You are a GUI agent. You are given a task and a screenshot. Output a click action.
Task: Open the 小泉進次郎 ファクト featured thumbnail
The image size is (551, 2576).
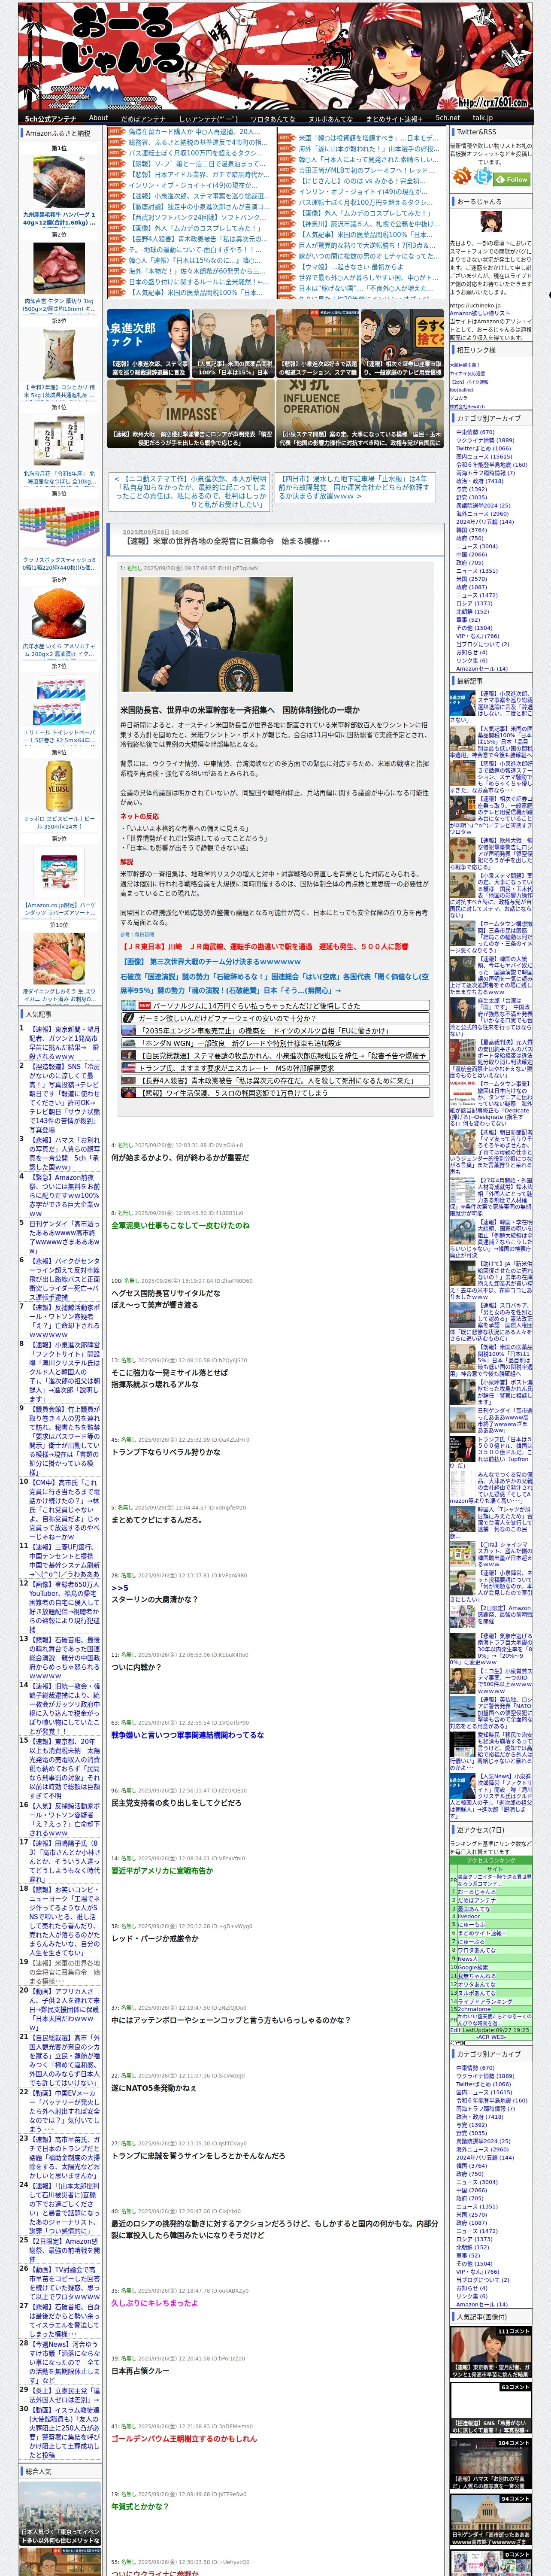148,342
